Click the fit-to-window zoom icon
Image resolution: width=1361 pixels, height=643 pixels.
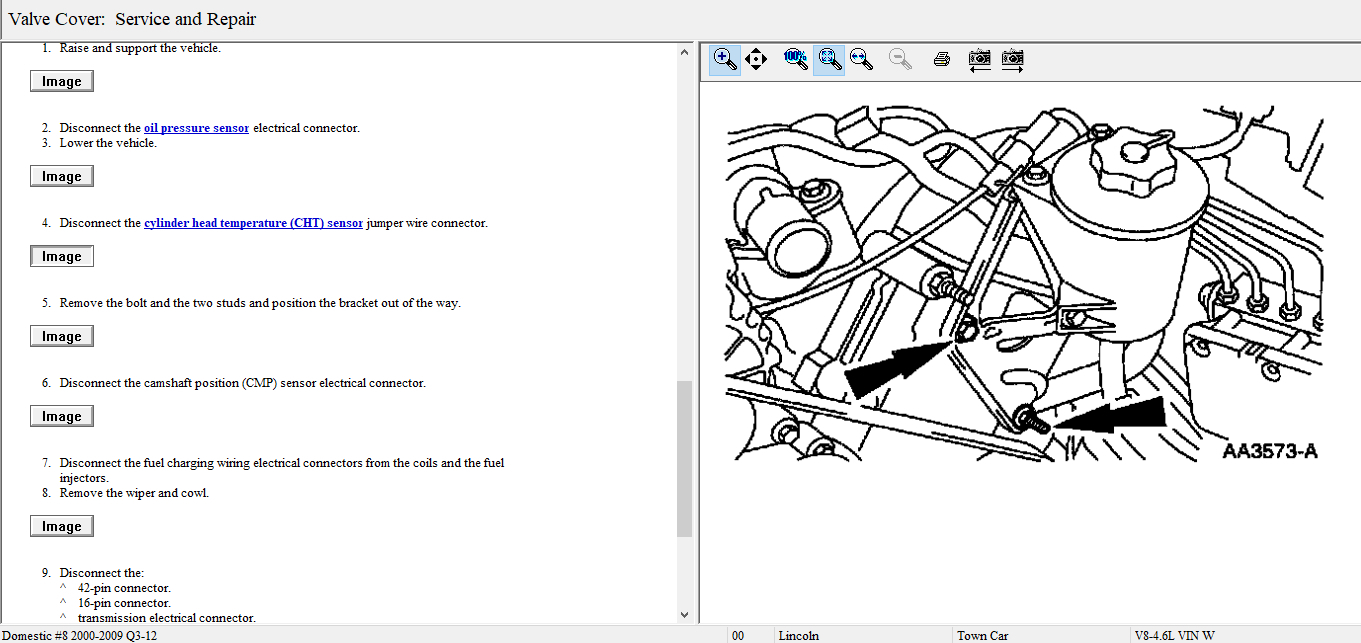(828, 59)
